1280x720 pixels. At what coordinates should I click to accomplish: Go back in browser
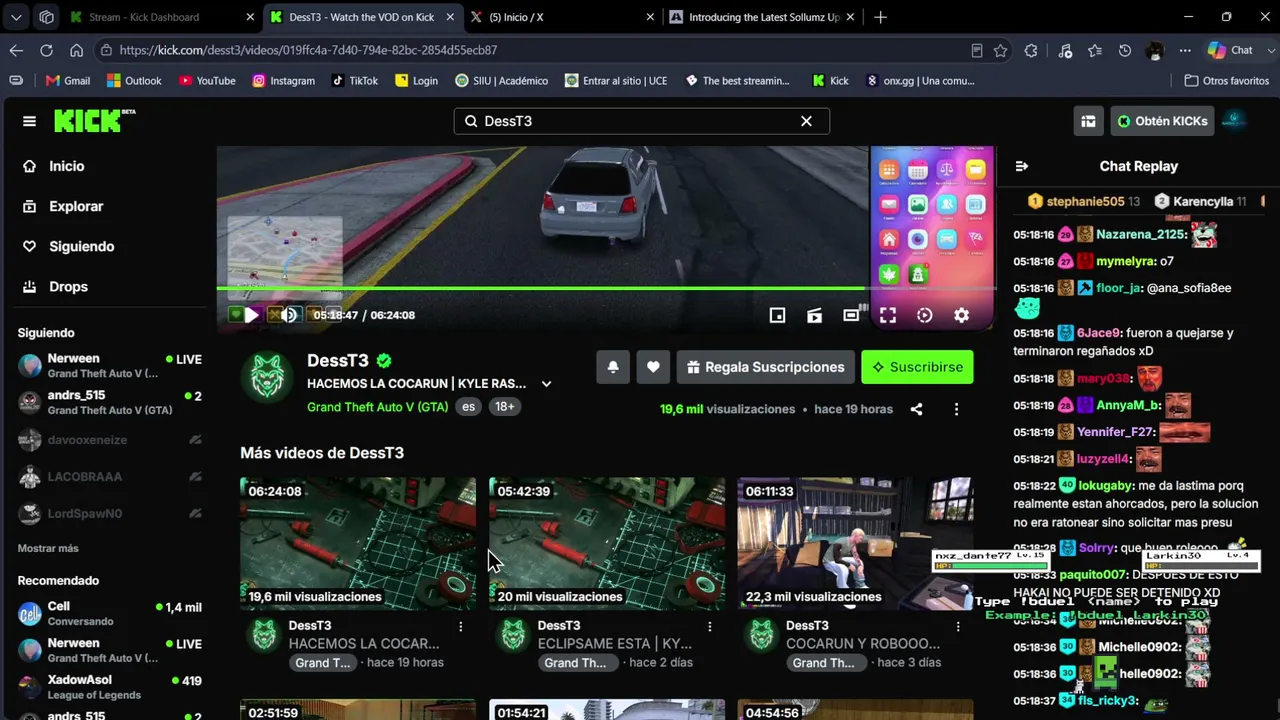[x=16, y=50]
